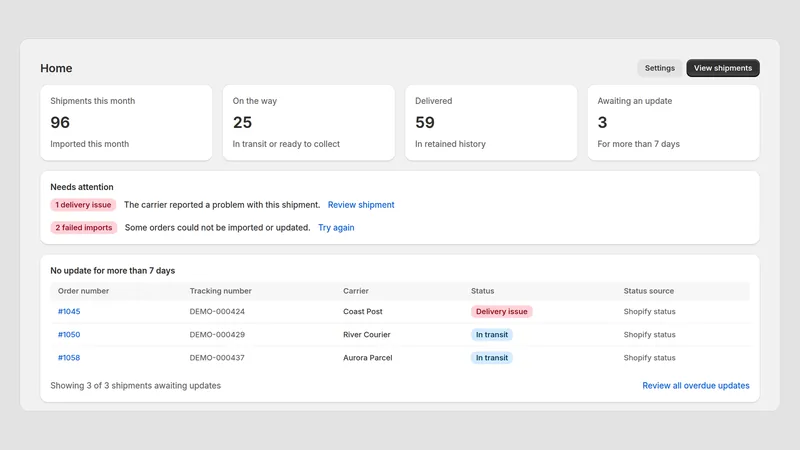Select tracking number DEMO-000424
This screenshot has height=450, width=800.
[217, 311]
